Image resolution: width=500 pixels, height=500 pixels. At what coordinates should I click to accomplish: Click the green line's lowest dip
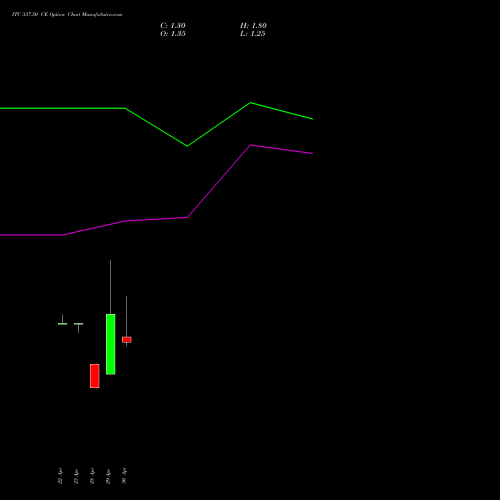[x=187, y=146]
